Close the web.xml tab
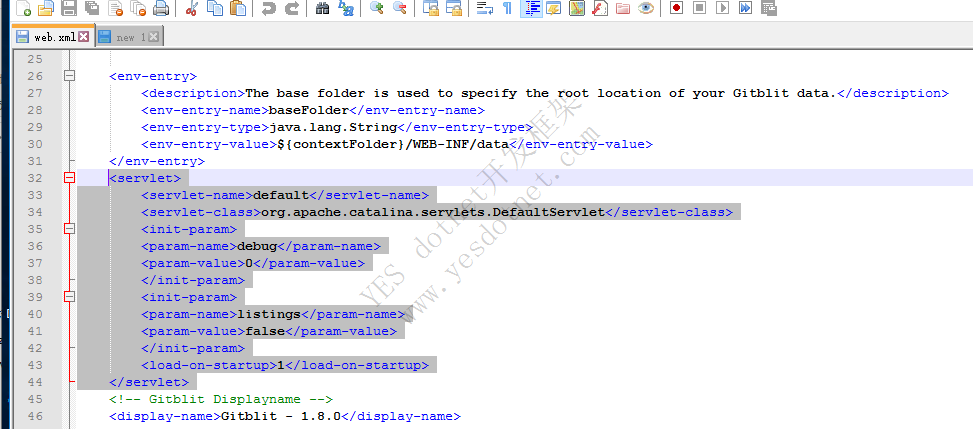 tap(84, 37)
